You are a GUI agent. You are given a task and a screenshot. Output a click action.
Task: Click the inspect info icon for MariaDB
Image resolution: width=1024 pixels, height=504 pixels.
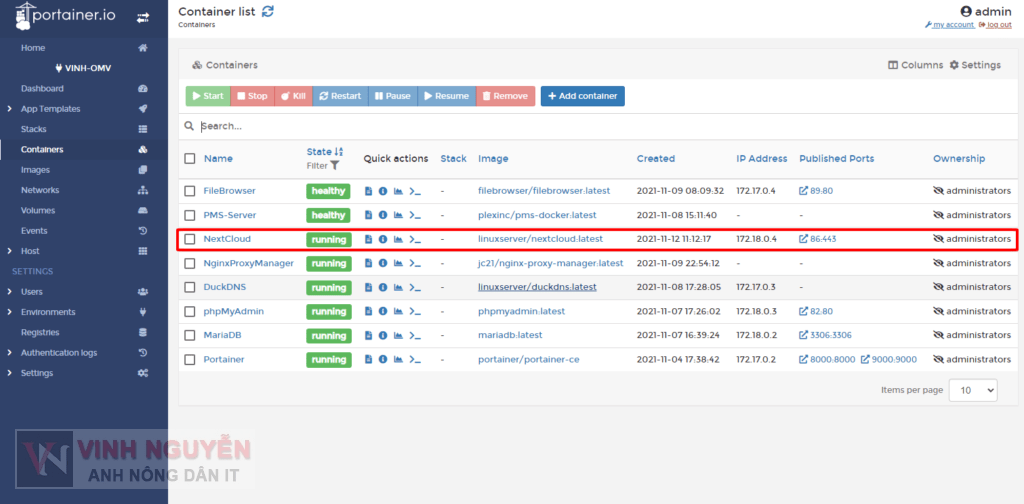[383, 336]
